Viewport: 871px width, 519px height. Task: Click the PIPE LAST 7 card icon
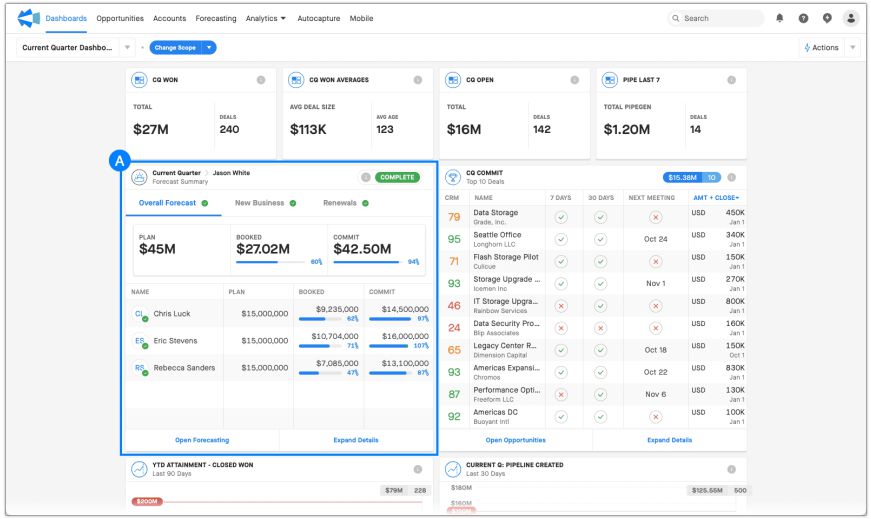click(x=609, y=80)
